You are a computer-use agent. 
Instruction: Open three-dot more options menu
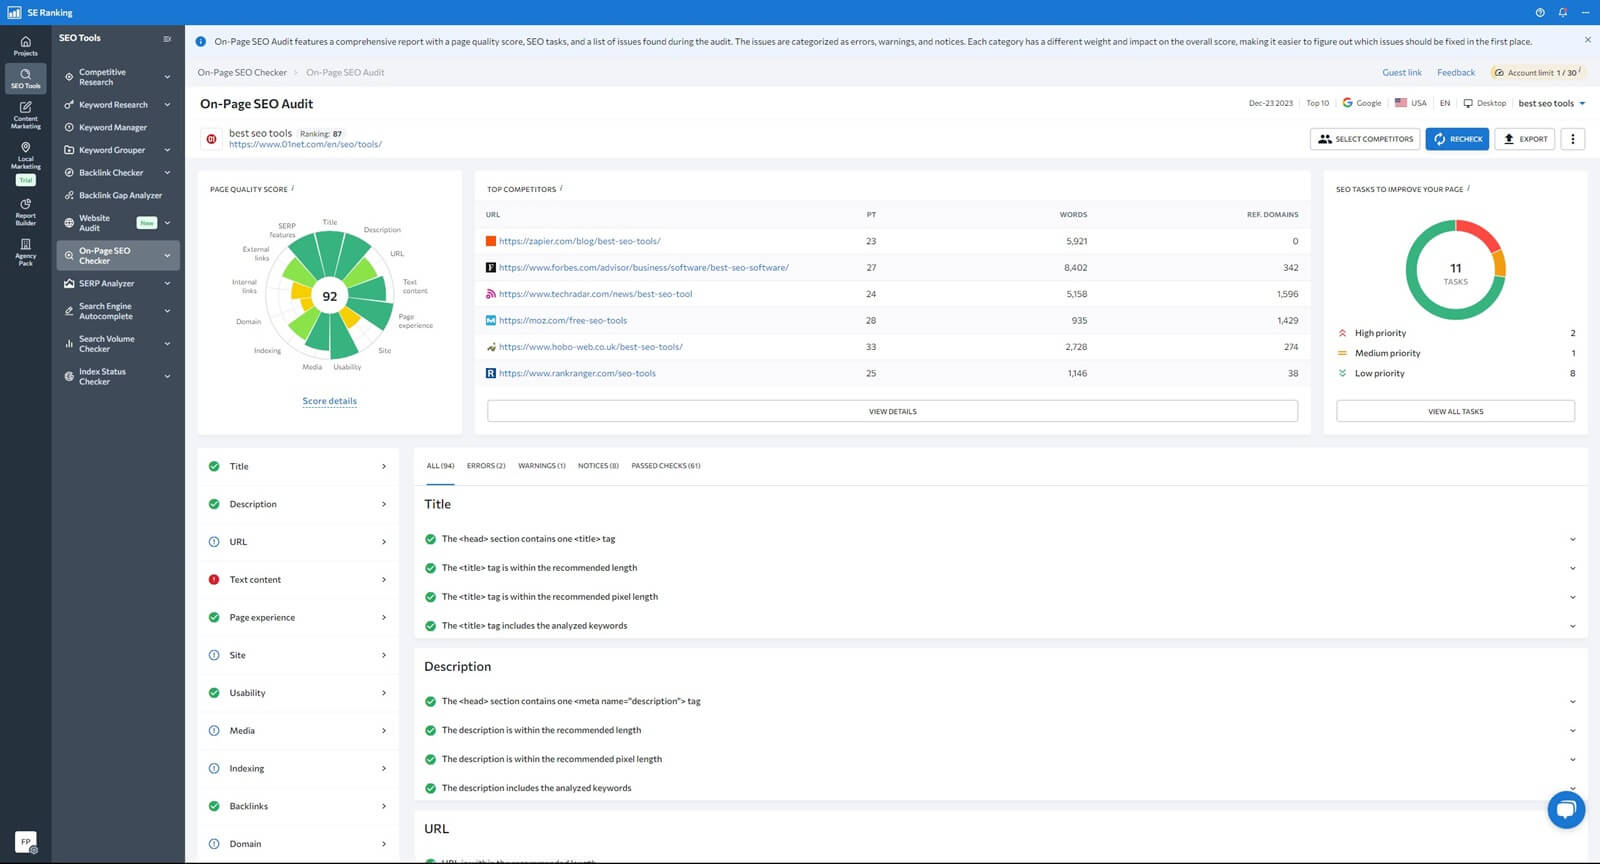[1572, 139]
